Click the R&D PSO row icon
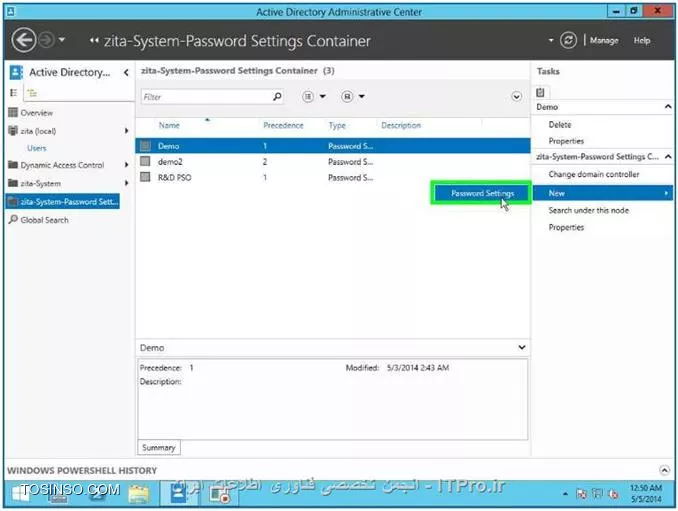Screen dimensions: 678x511 pyautogui.click(x=145, y=177)
